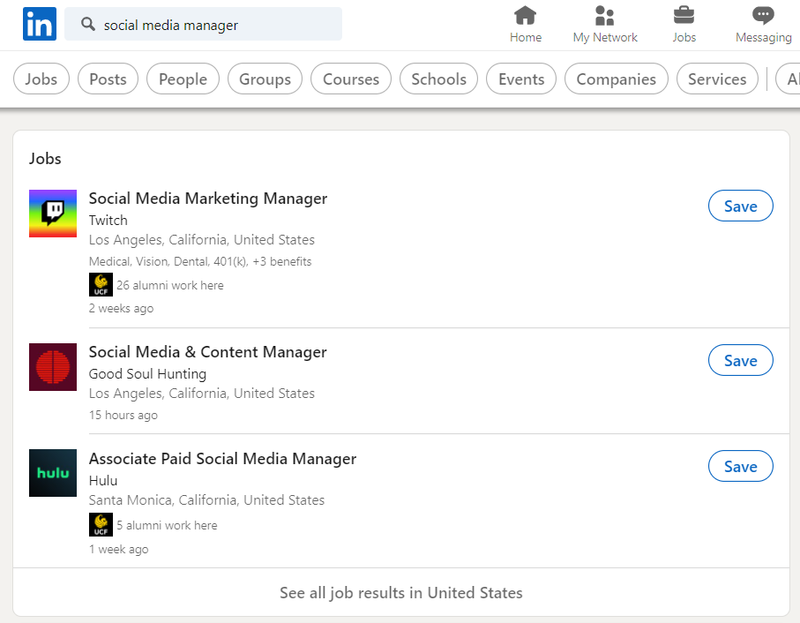Click the LinkedIn logo
Viewport: 800px width, 623px height.
(x=39, y=24)
